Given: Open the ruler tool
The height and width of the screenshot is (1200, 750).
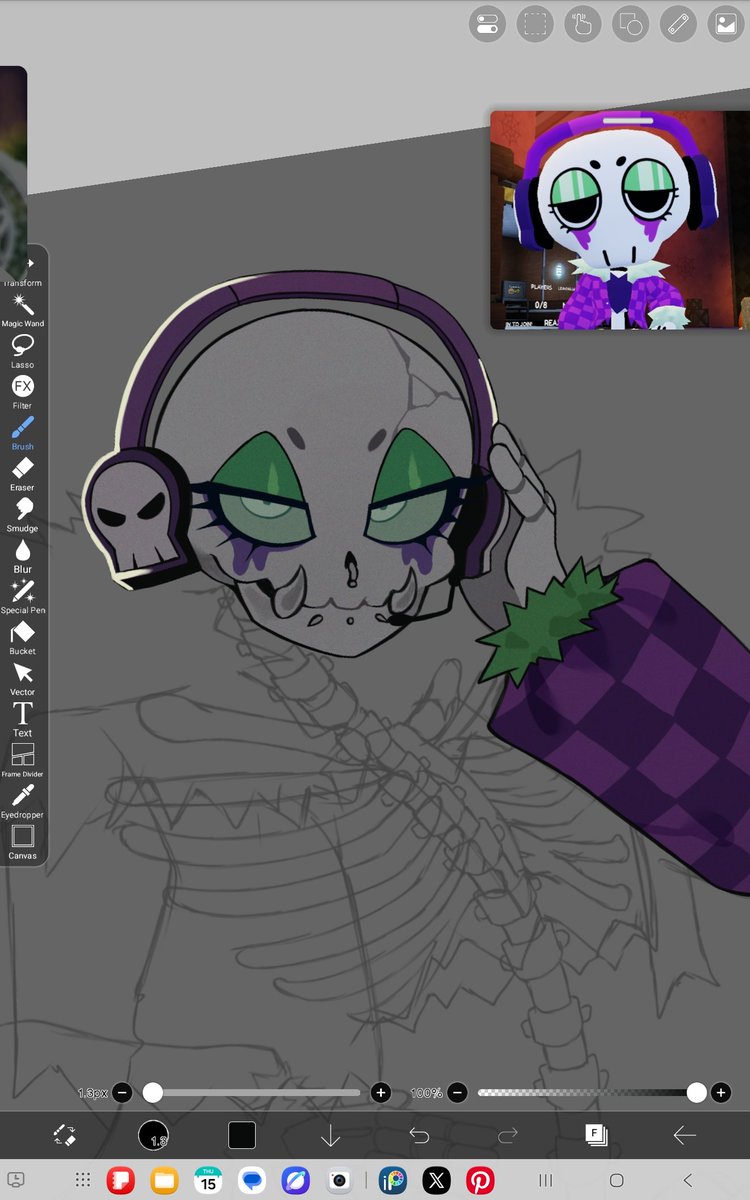Looking at the screenshot, I should (x=678, y=24).
